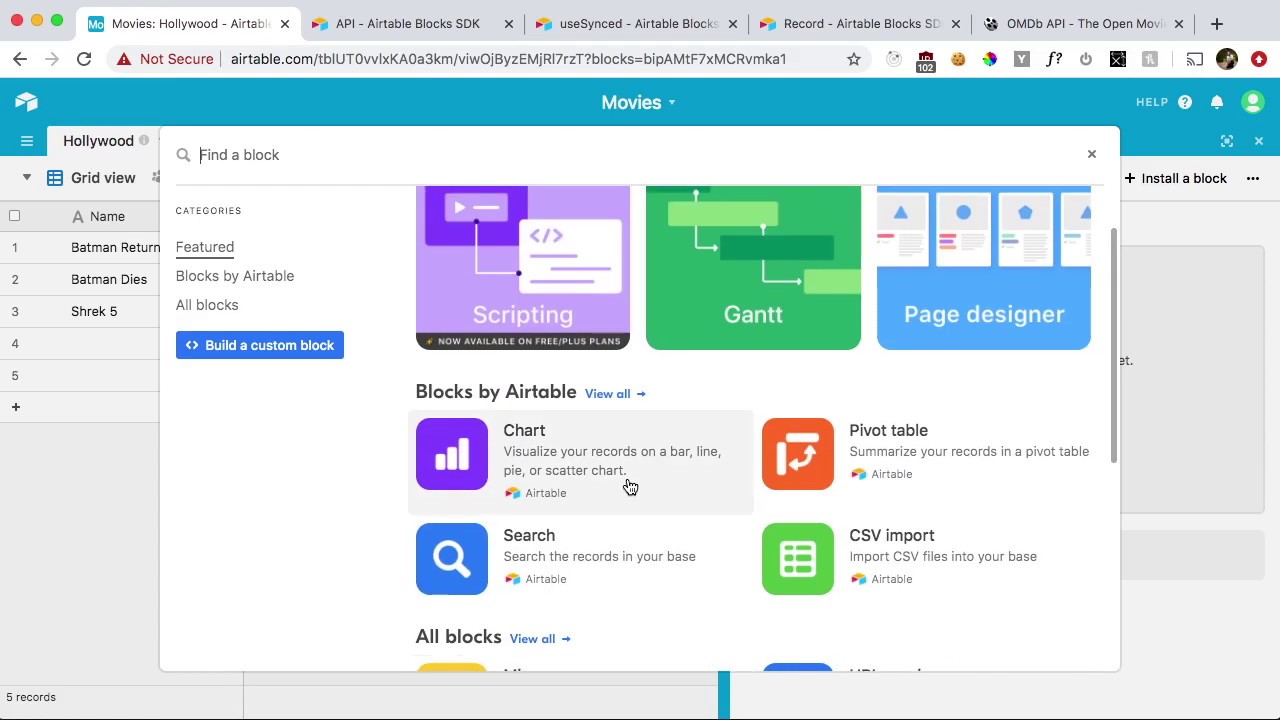Screen dimensions: 1280x720
Task: Open the CSV import block icon
Action: pyautogui.click(x=798, y=559)
